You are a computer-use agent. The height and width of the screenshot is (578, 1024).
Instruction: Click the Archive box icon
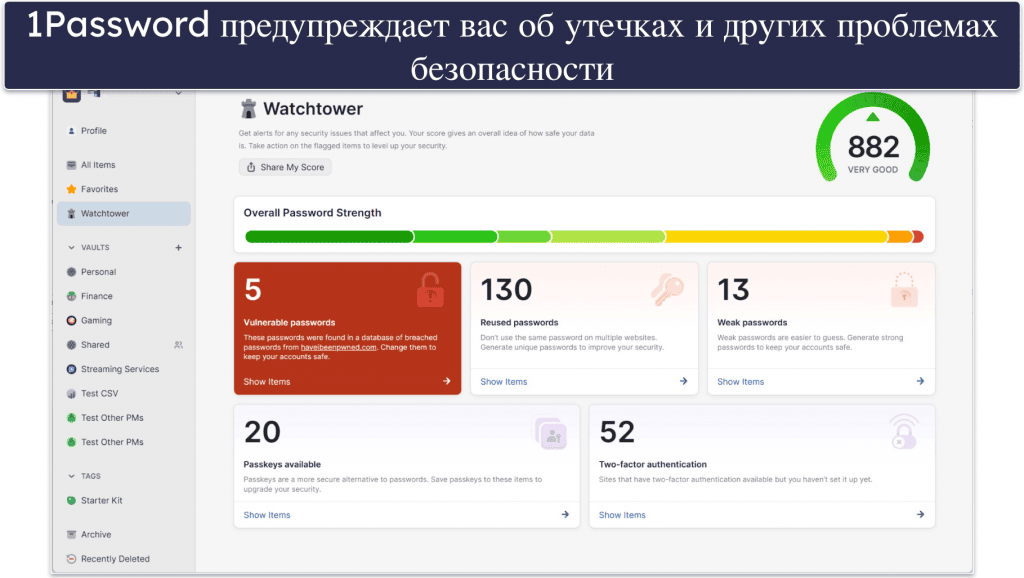71,535
